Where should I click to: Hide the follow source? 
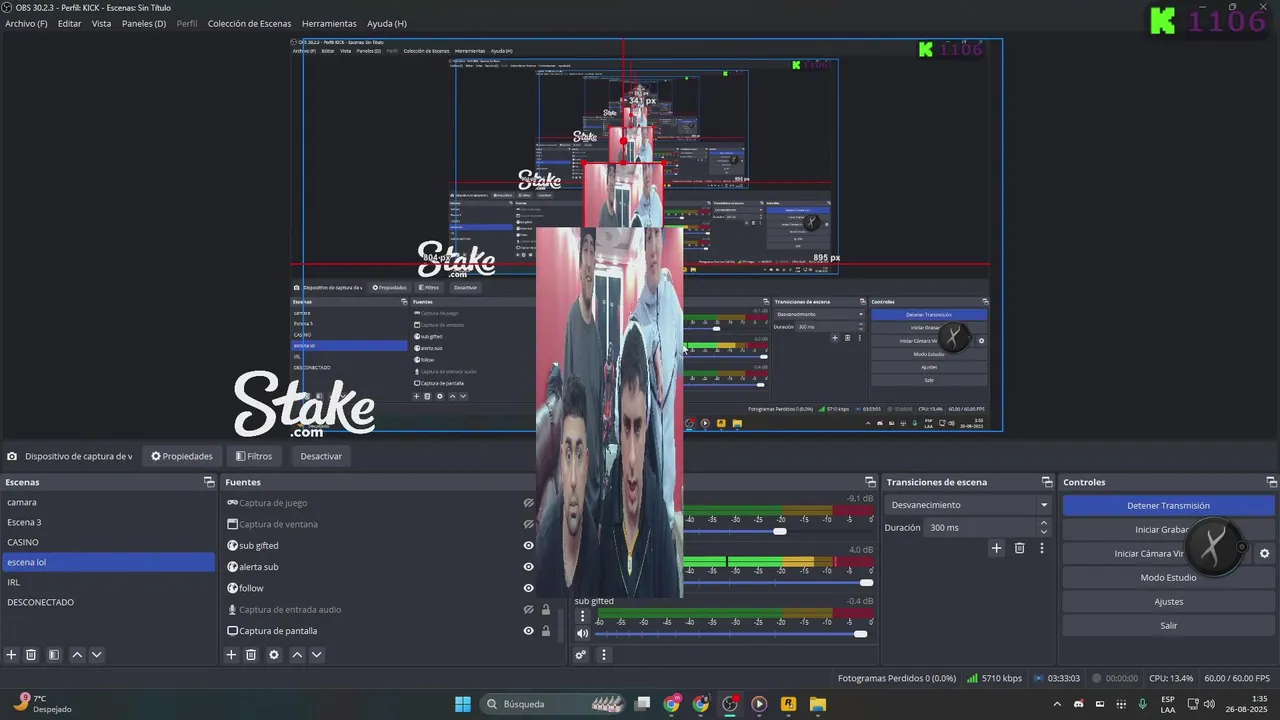(x=529, y=588)
